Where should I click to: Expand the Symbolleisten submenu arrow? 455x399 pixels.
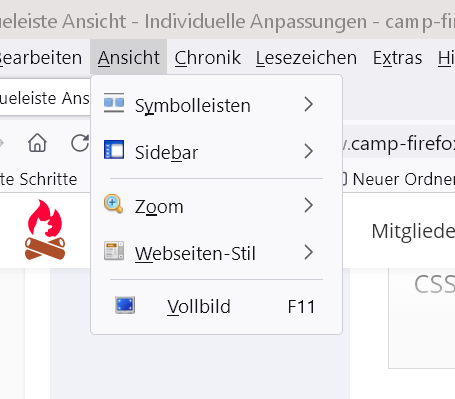click(309, 104)
